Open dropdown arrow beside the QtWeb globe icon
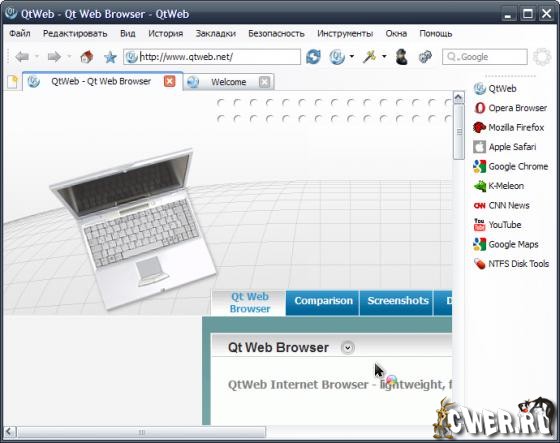This screenshot has height=443, width=560. point(352,56)
